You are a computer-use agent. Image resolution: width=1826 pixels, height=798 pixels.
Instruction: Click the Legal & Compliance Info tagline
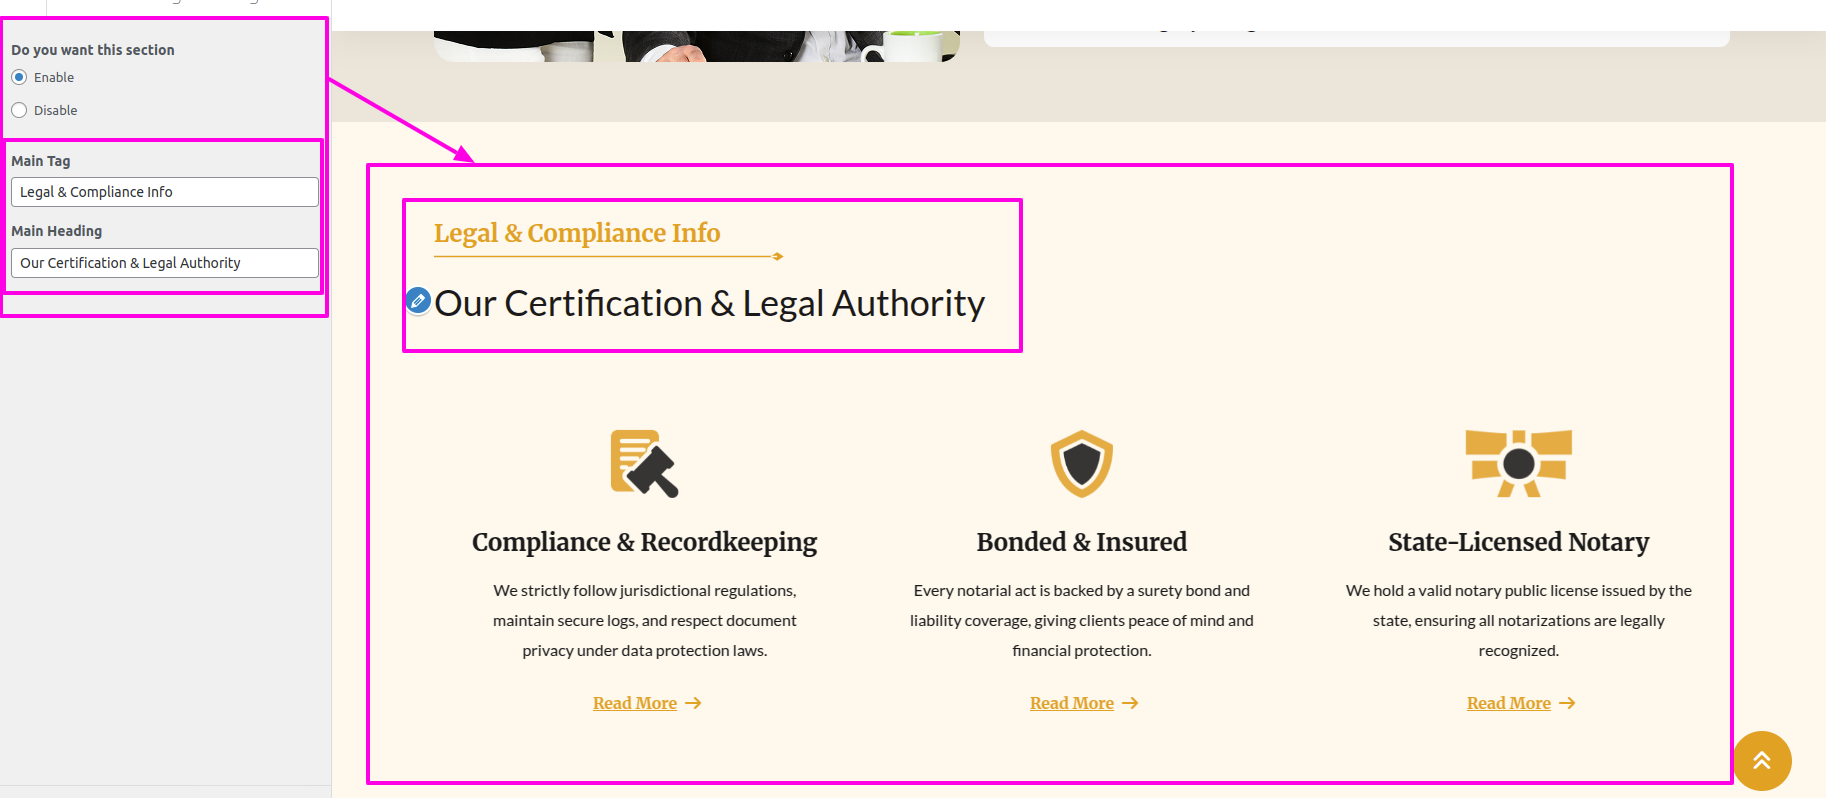coord(576,233)
